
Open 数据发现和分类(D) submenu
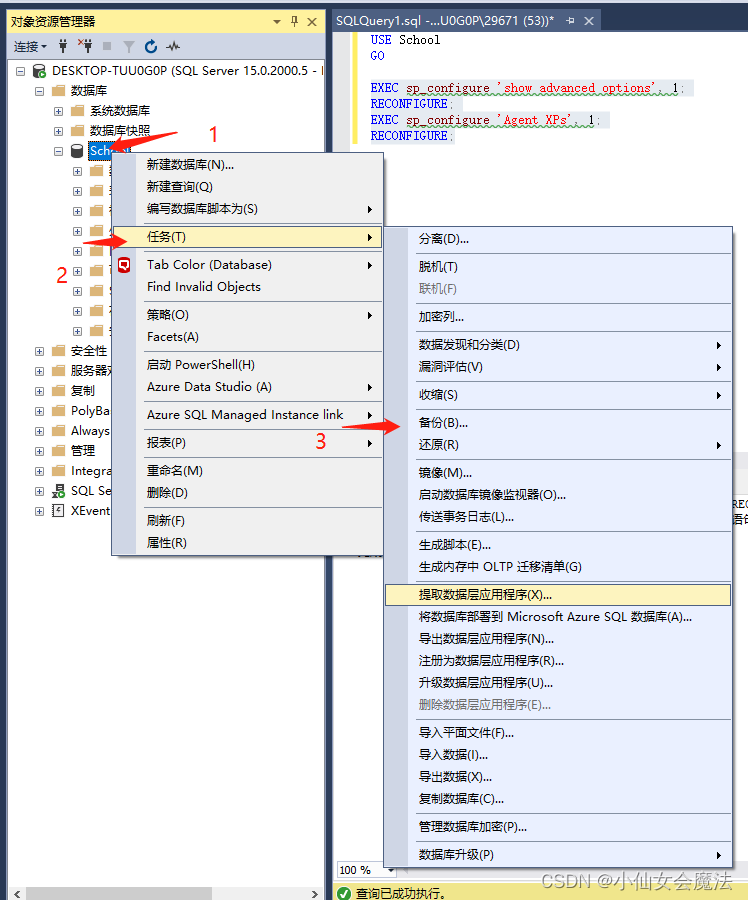558,344
